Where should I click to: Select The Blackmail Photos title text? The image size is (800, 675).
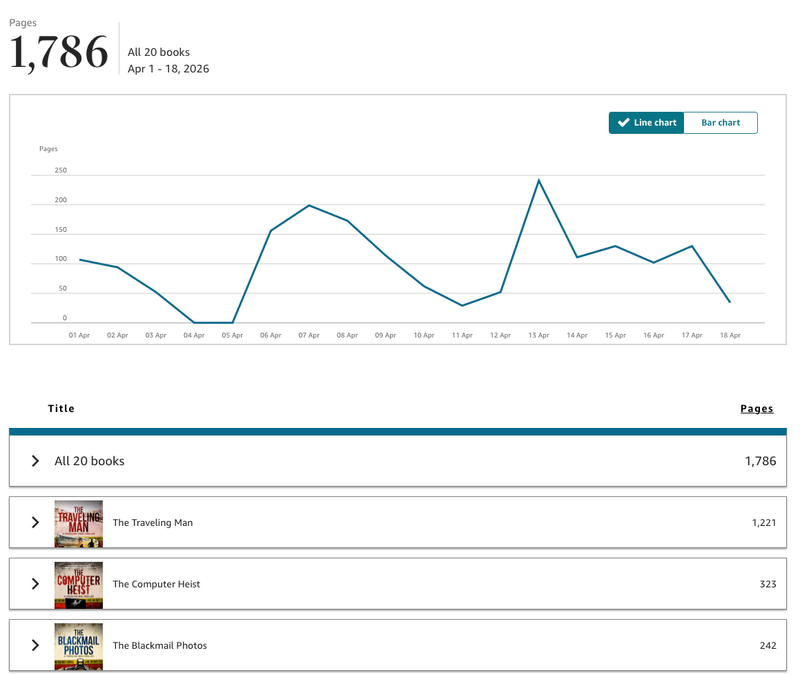(x=160, y=645)
